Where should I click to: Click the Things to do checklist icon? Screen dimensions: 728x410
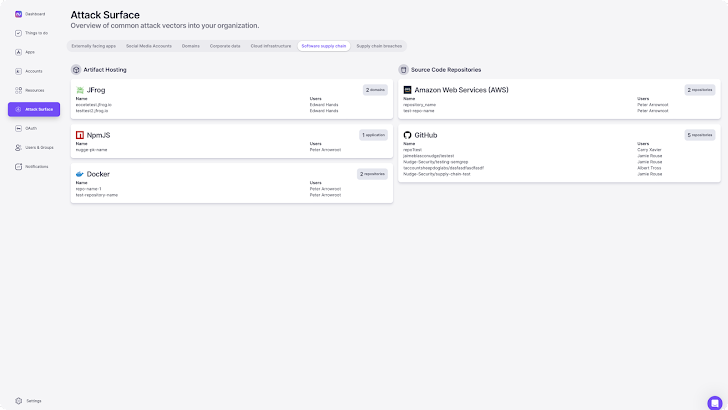(x=18, y=33)
